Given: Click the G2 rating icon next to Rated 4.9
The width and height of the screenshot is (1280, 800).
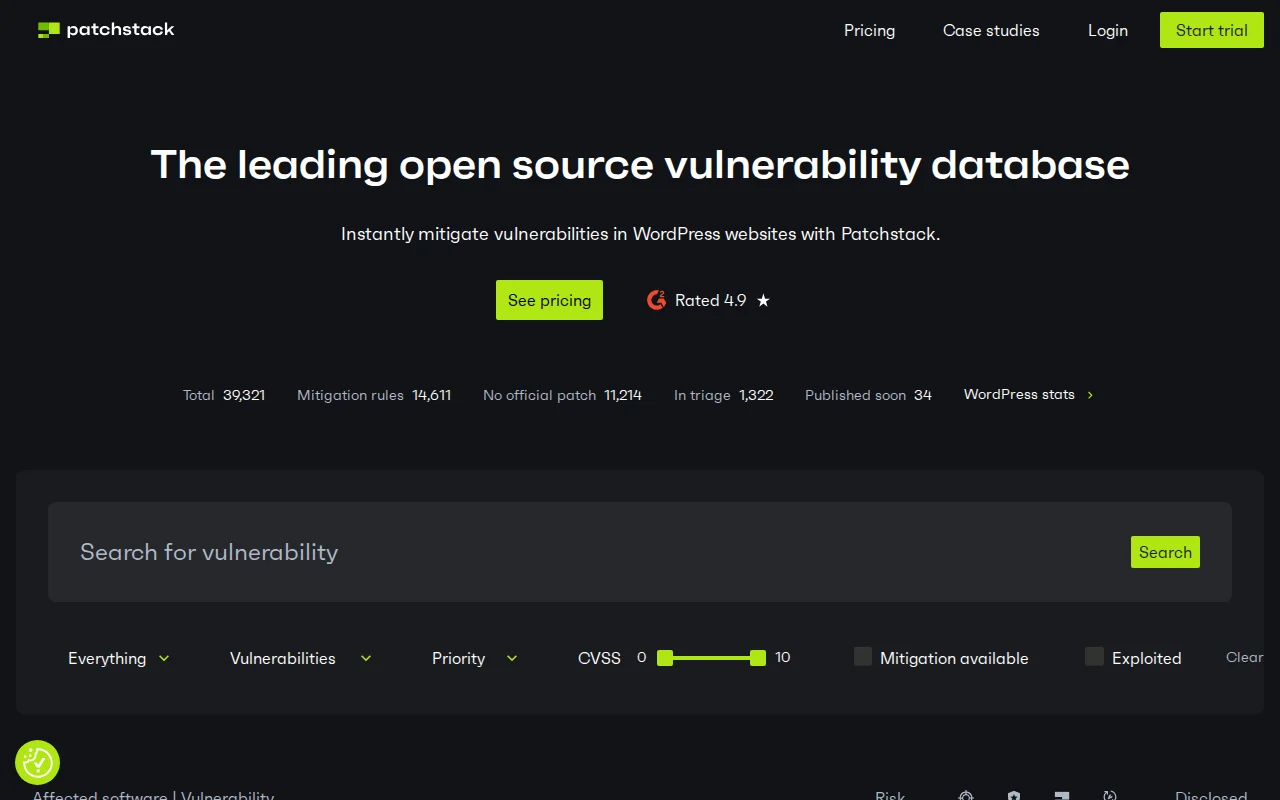Looking at the screenshot, I should 656,300.
